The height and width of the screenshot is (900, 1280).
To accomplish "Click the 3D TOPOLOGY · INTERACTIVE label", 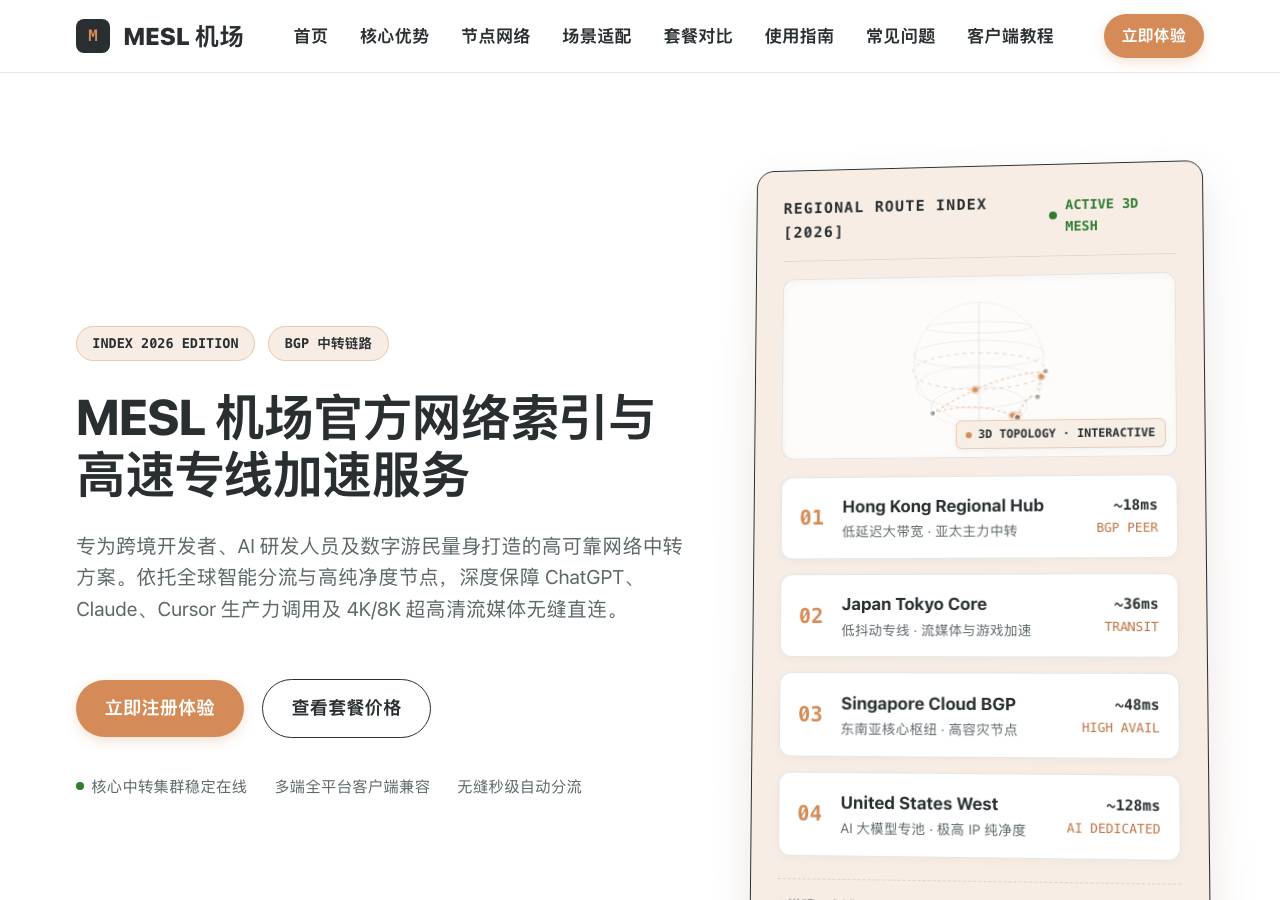I will (1060, 433).
